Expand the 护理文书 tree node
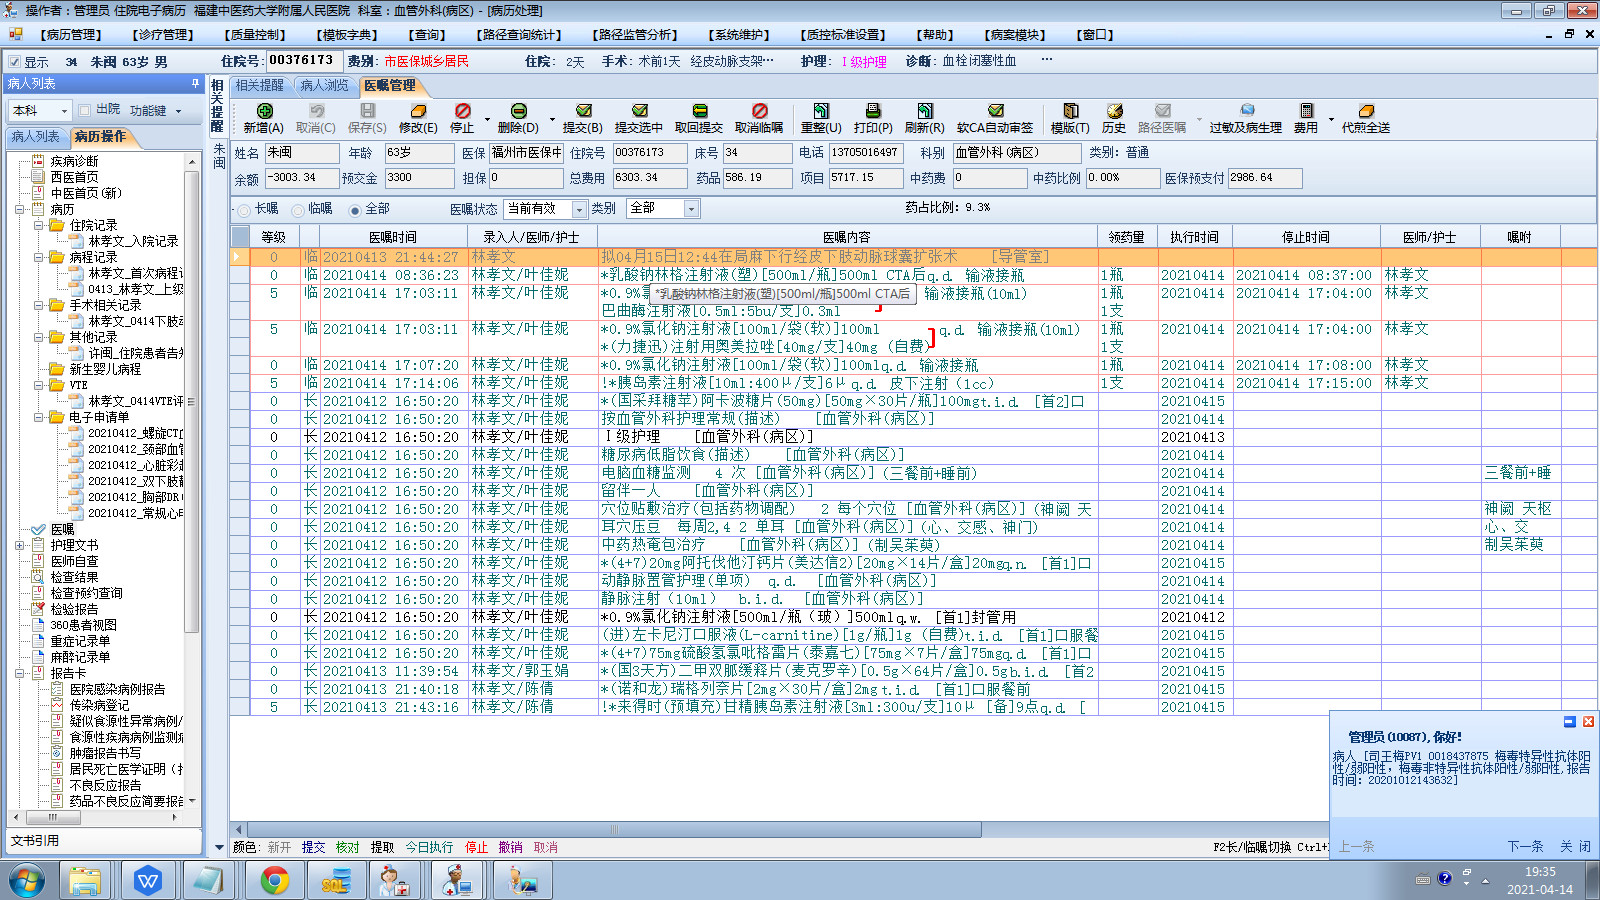The width and height of the screenshot is (1600, 900). point(20,546)
